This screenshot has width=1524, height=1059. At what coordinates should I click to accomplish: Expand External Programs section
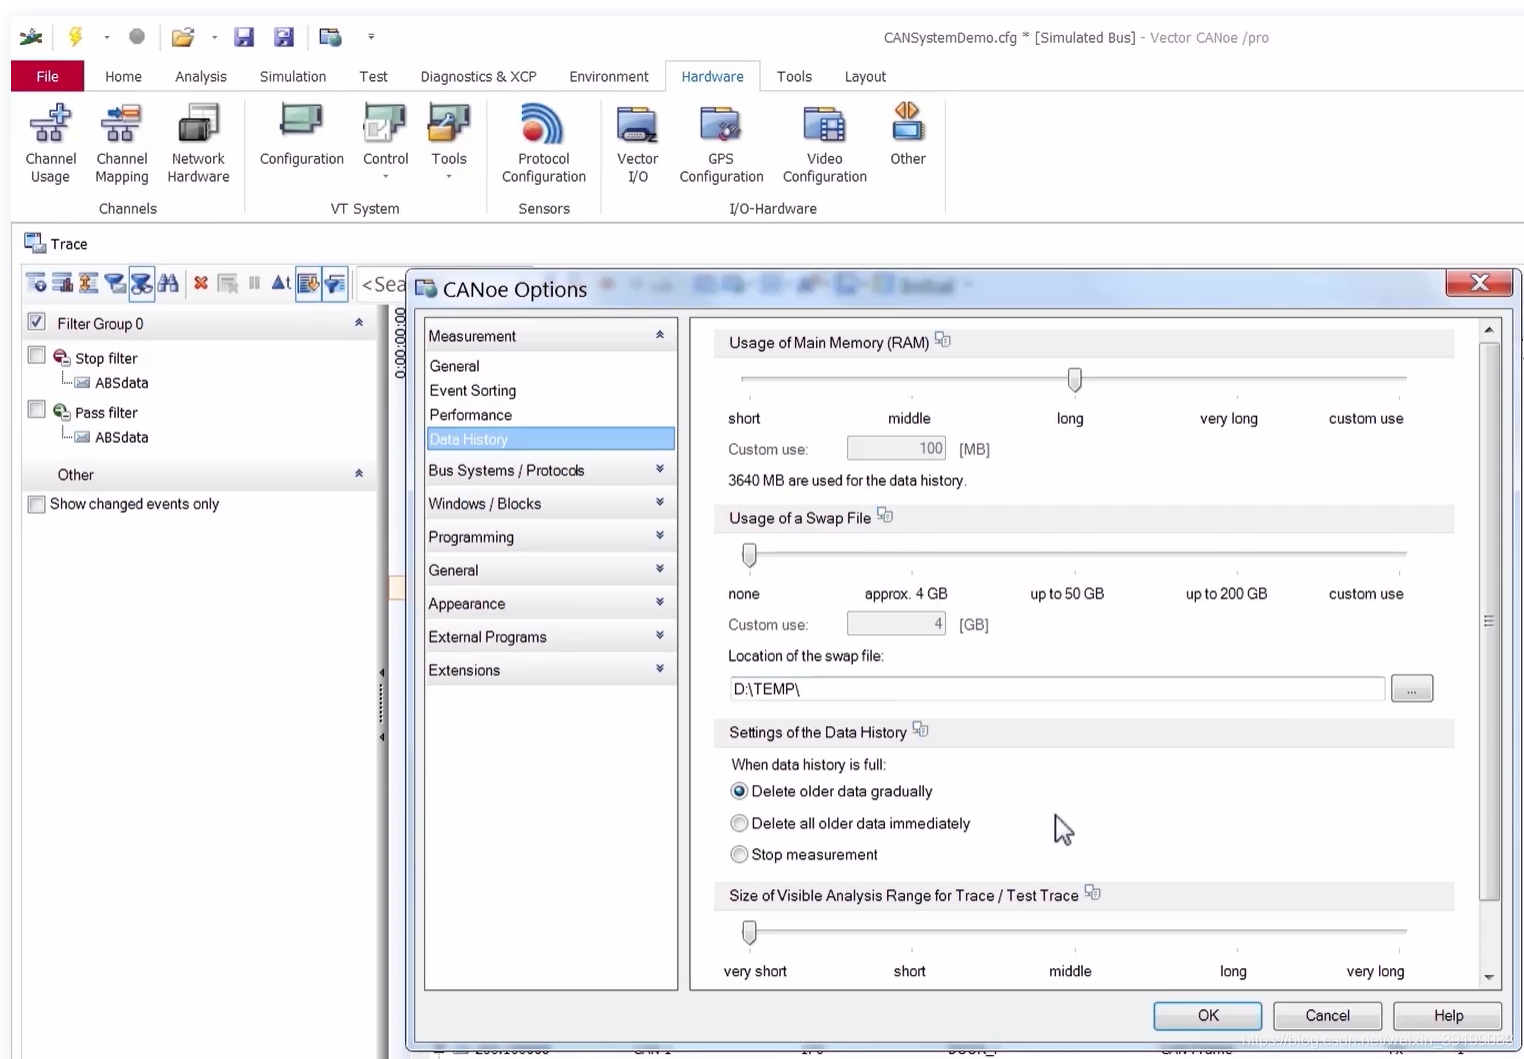(x=659, y=635)
